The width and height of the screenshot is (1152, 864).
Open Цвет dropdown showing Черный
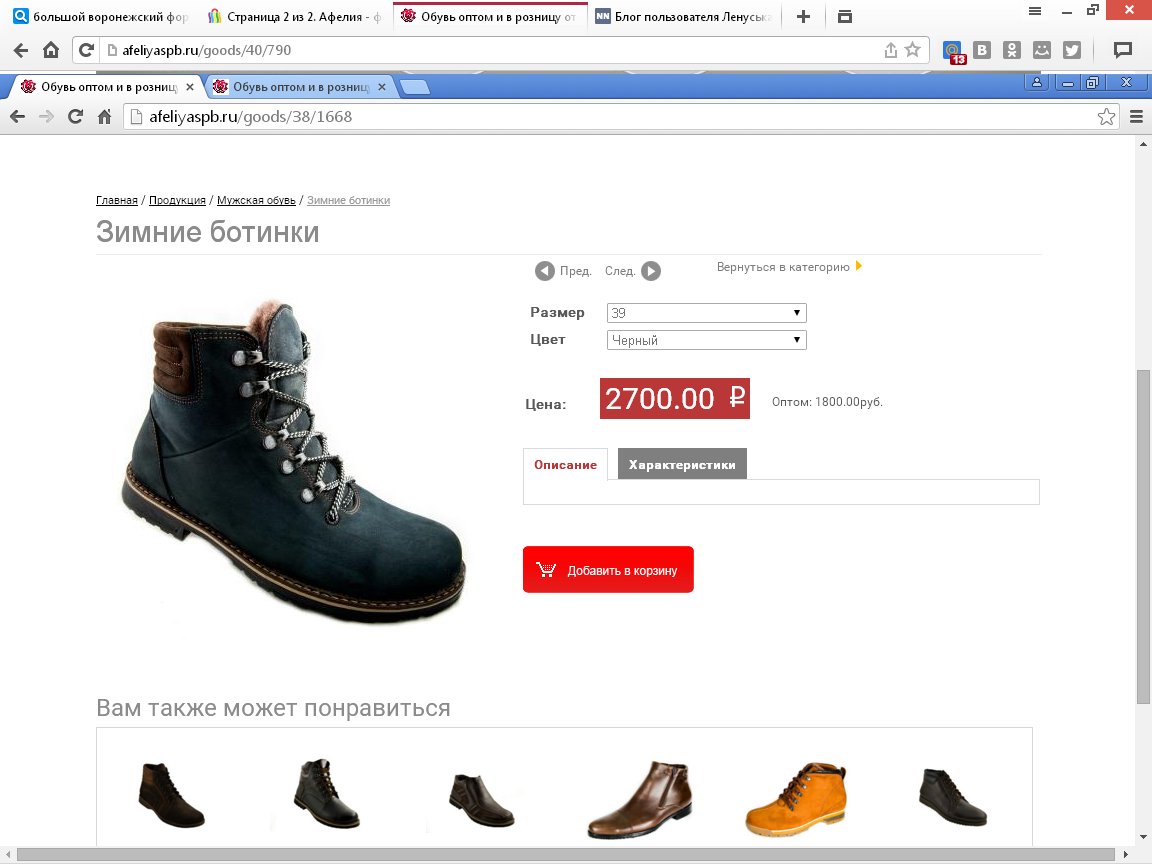707,340
